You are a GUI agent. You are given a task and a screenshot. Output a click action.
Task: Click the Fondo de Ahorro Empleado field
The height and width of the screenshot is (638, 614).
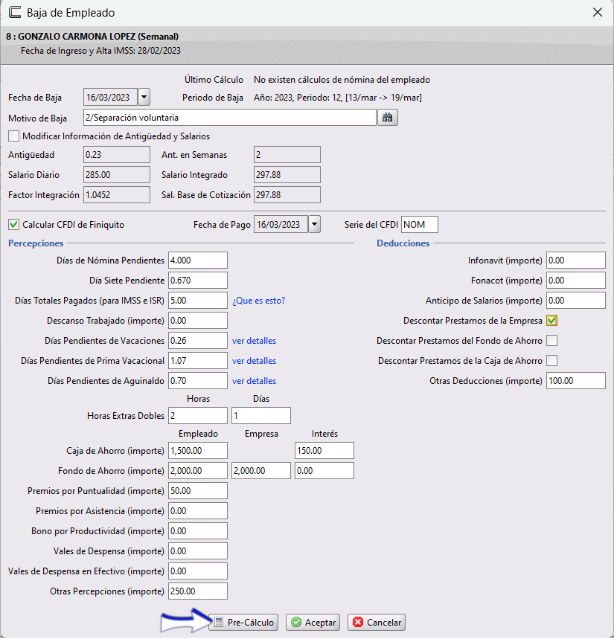[198, 471]
